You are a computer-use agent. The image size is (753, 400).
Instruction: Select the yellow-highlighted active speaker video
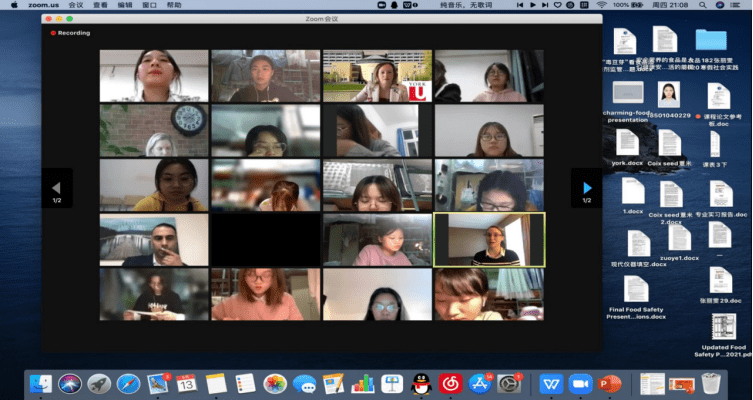pyautogui.click(x=489, y=239)
